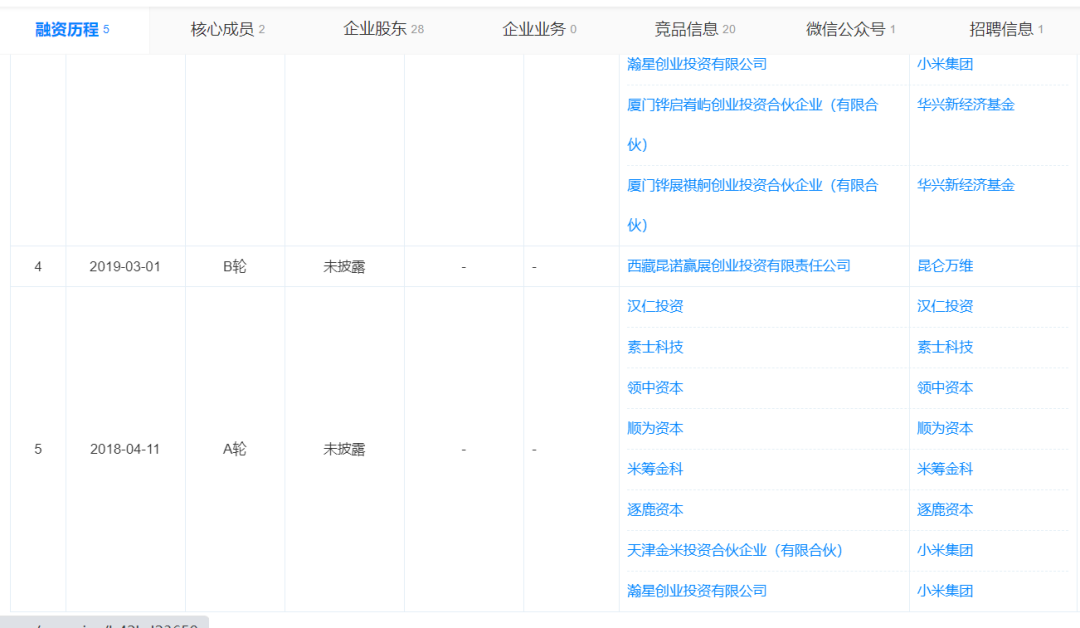
Task: Select the A轮 round cell
Action: click(x=235, y=449)
